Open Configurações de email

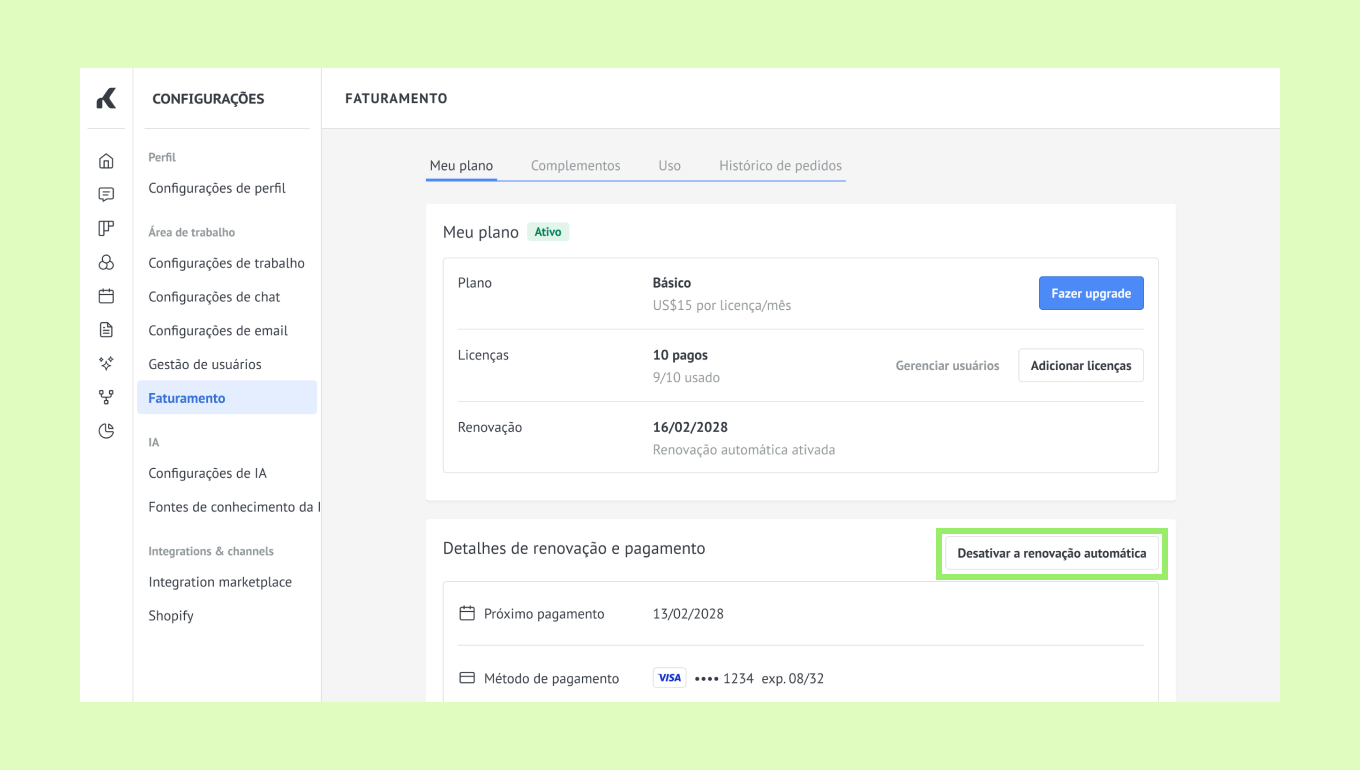tap(218, 331)
